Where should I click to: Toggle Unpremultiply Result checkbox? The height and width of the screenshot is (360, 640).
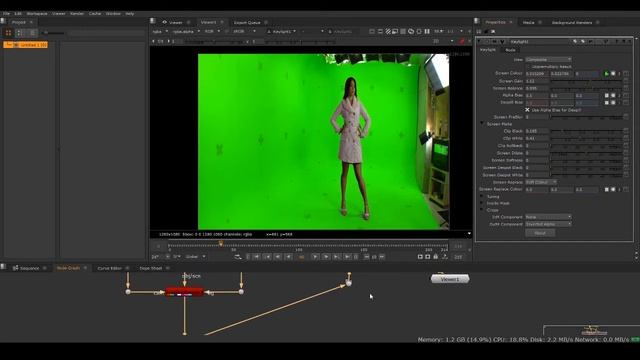point(527,67)
